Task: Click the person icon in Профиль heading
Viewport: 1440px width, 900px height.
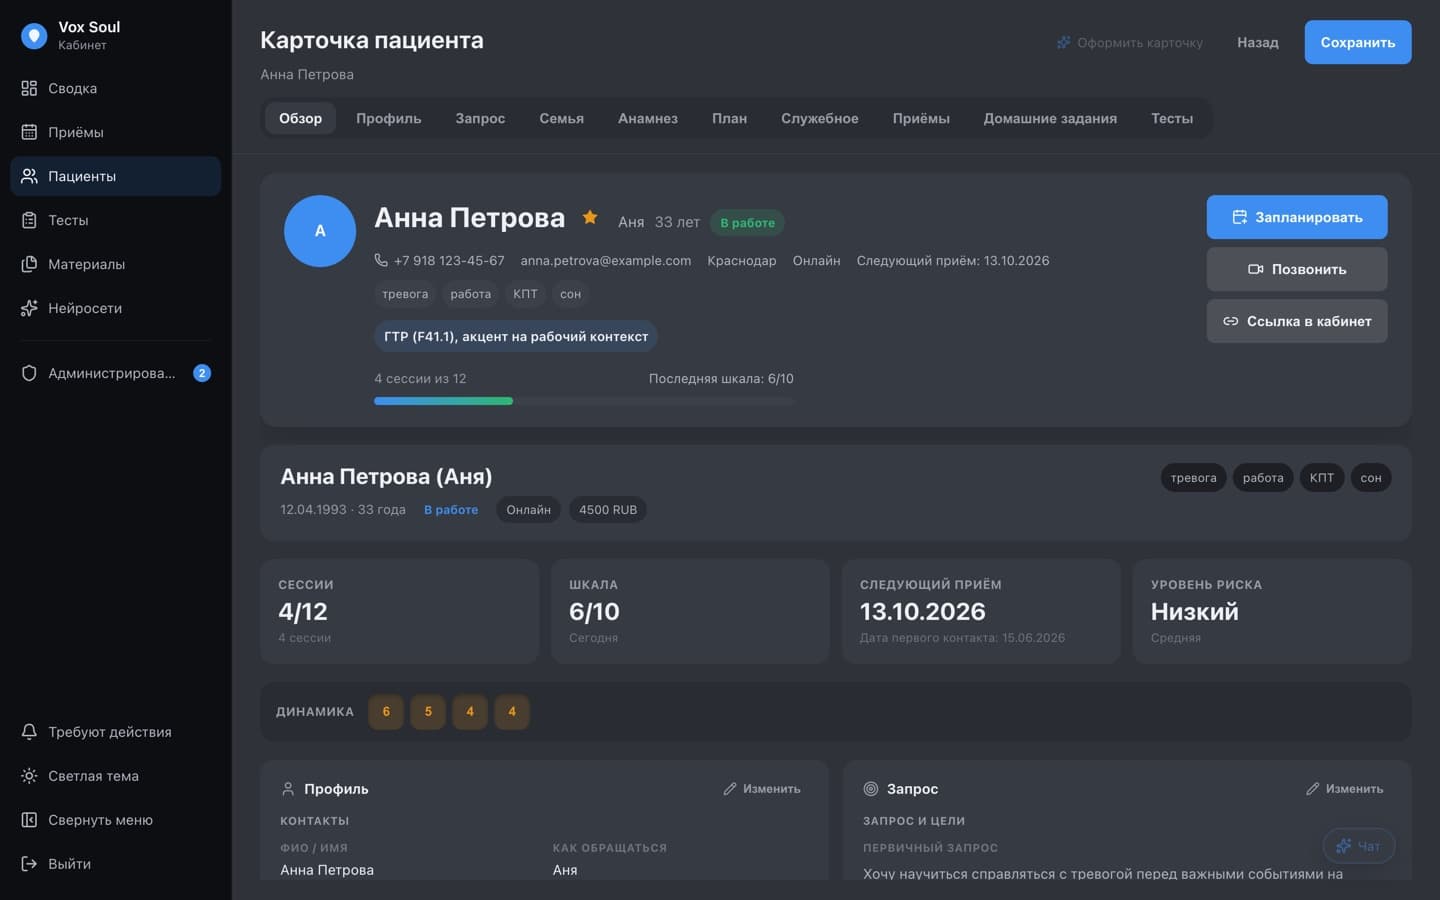Action: tap(288, 789)
